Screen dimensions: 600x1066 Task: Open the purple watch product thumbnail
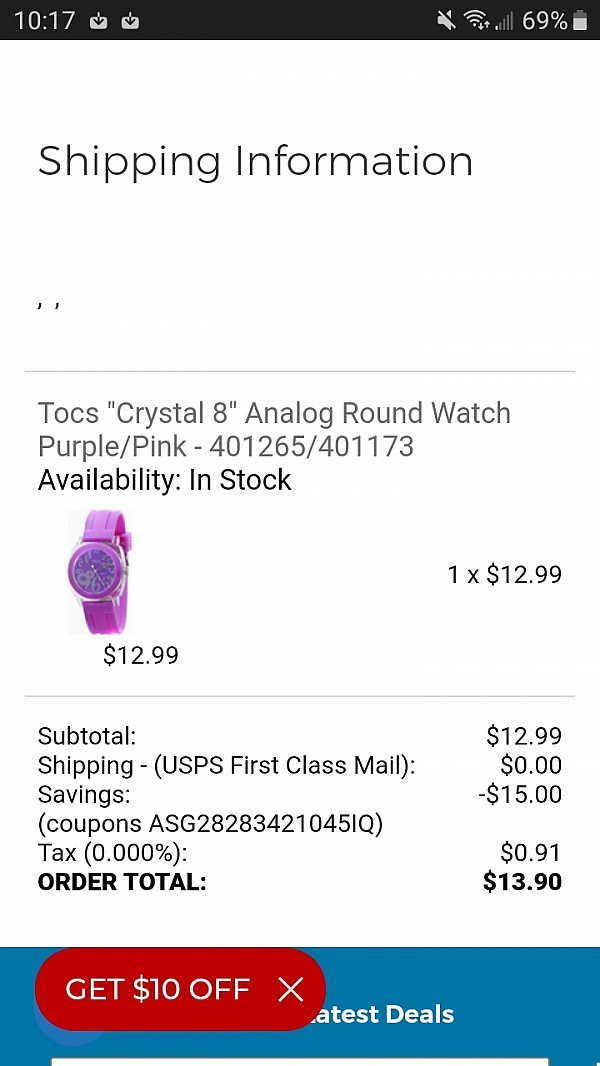[100, 571]
